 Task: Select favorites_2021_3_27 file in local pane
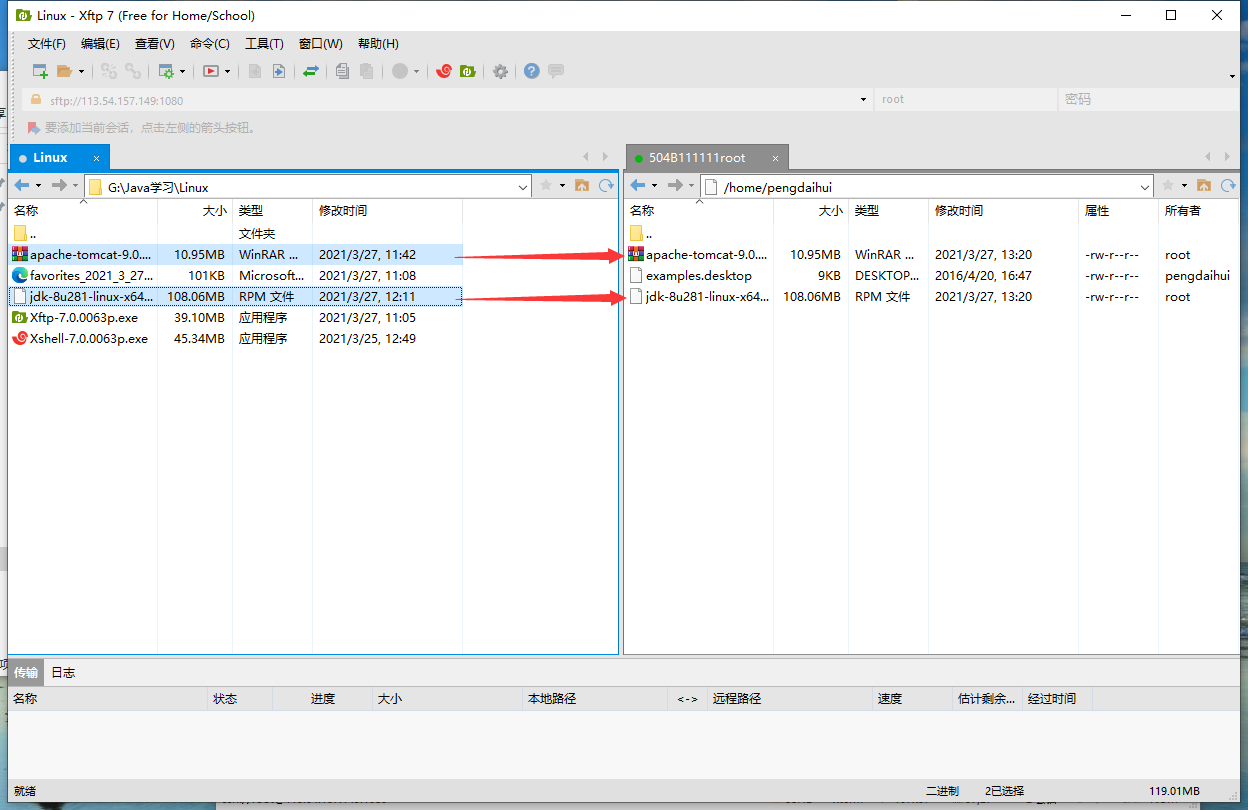click(x=92, y=275)
